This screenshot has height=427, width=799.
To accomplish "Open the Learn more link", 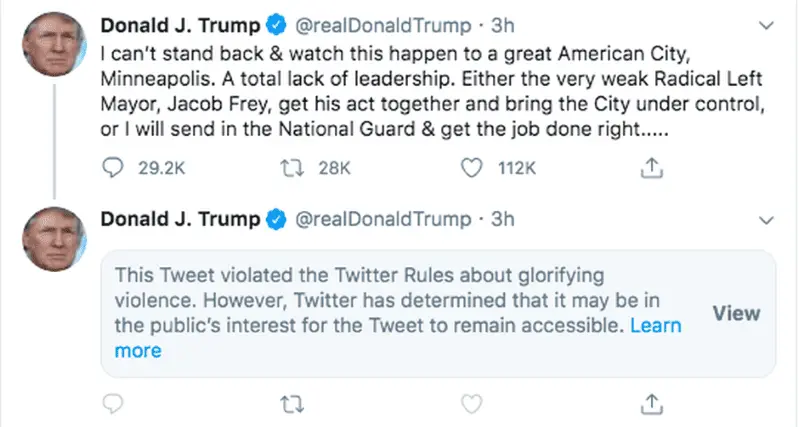I will click(655, 326).
